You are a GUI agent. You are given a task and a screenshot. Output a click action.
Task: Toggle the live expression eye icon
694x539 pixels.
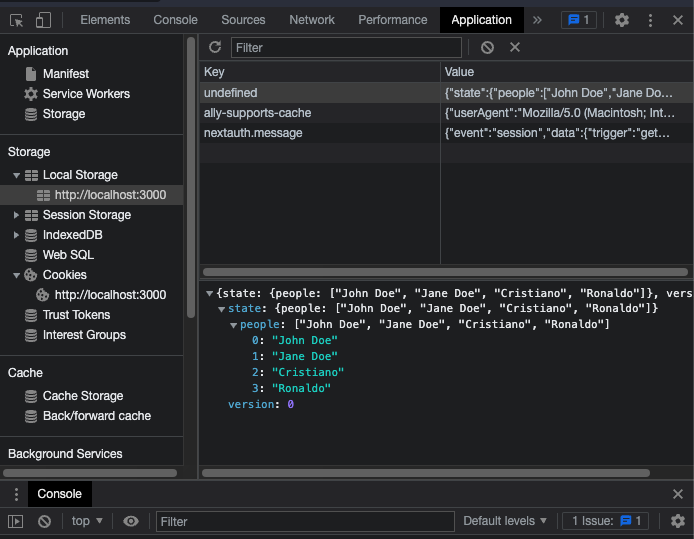131,522
